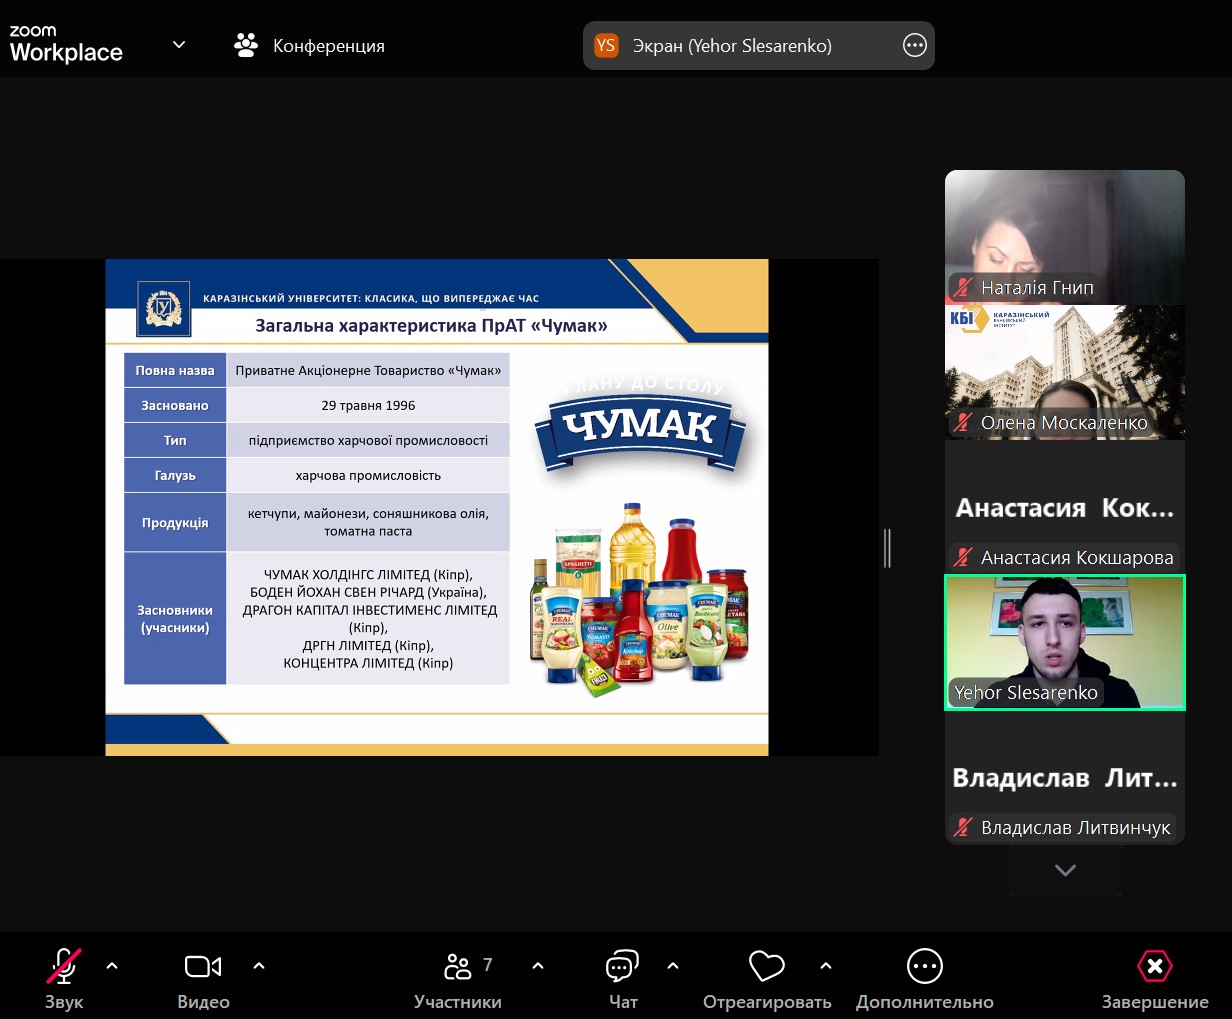Screen dimensions: 1232x1019
Task: Click the Галузь row label
Action: (x=175, y=475)
